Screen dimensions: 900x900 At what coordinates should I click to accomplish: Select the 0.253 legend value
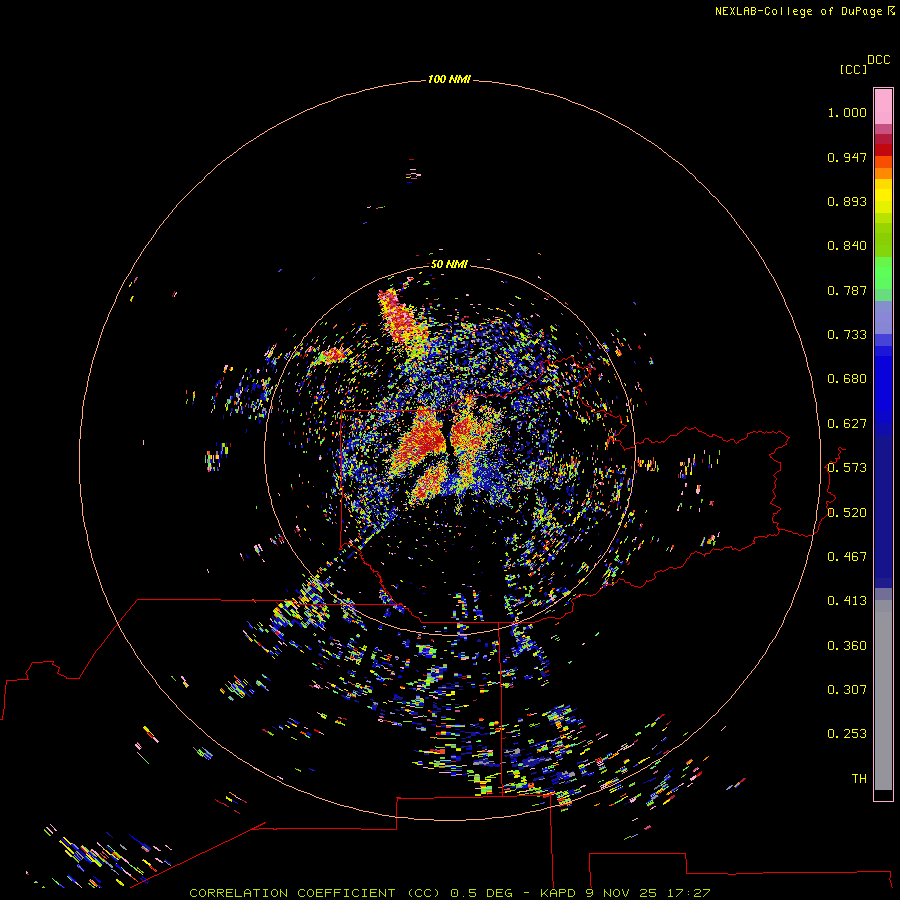[x=847, y=734]
